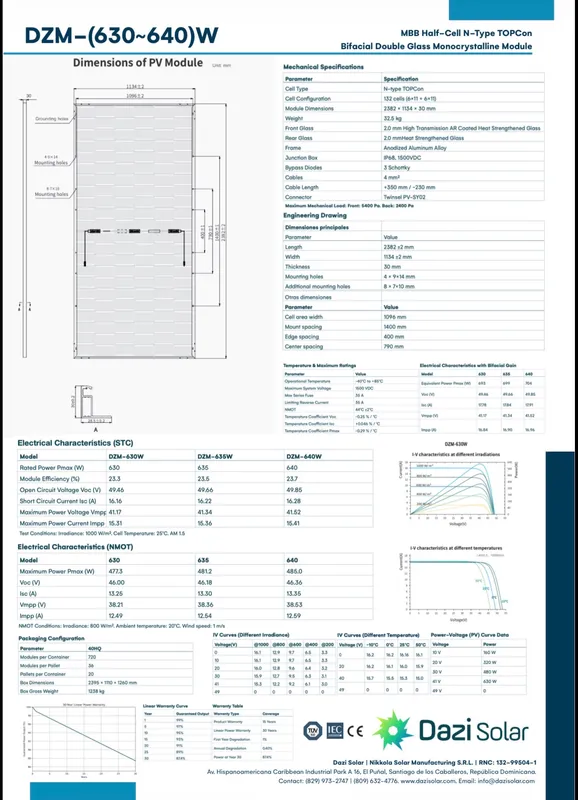Select the 'DZM-635W' column header
This screenshot has height=800, width=578.
coord(215,457)
